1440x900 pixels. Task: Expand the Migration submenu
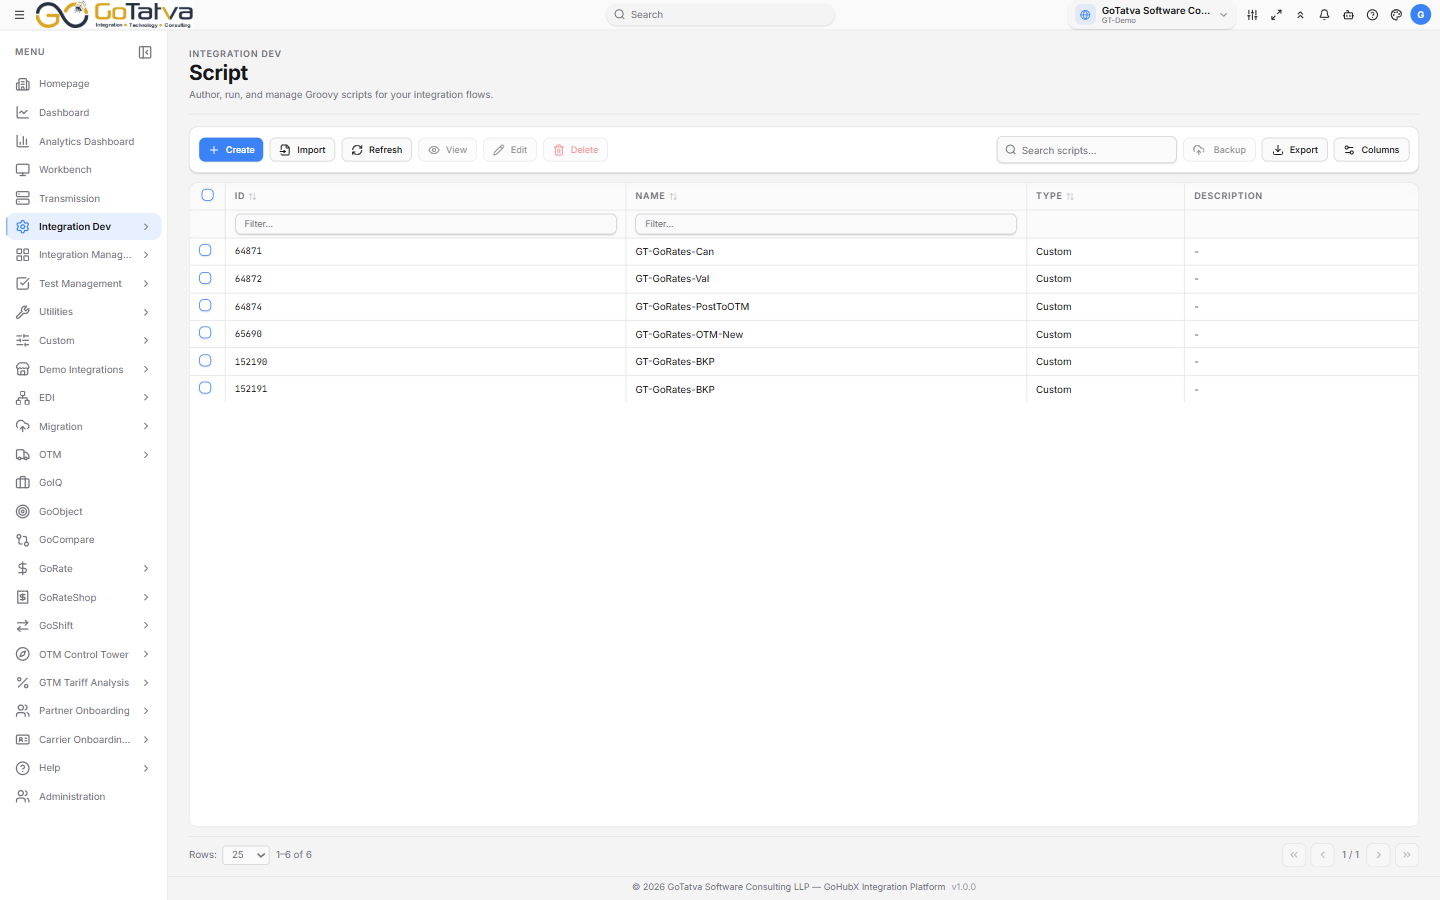[84, 427]
